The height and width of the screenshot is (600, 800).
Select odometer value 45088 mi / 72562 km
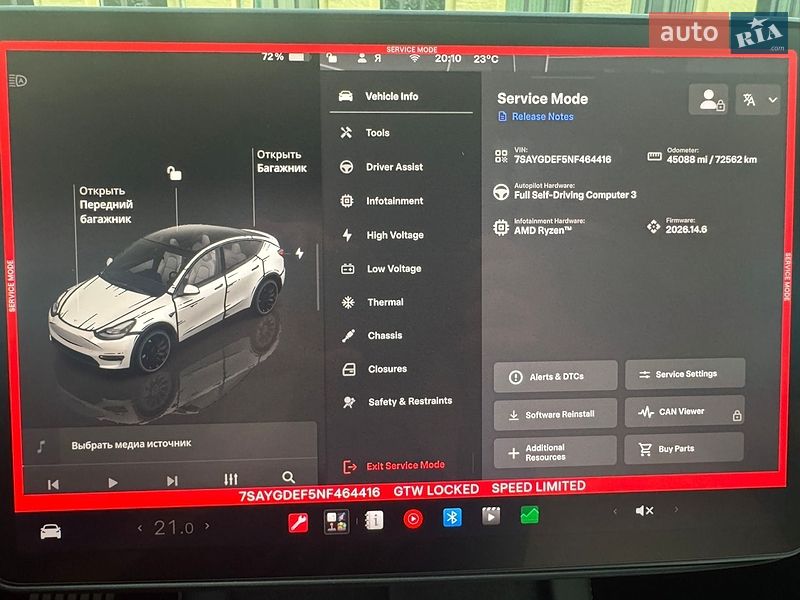712,159
